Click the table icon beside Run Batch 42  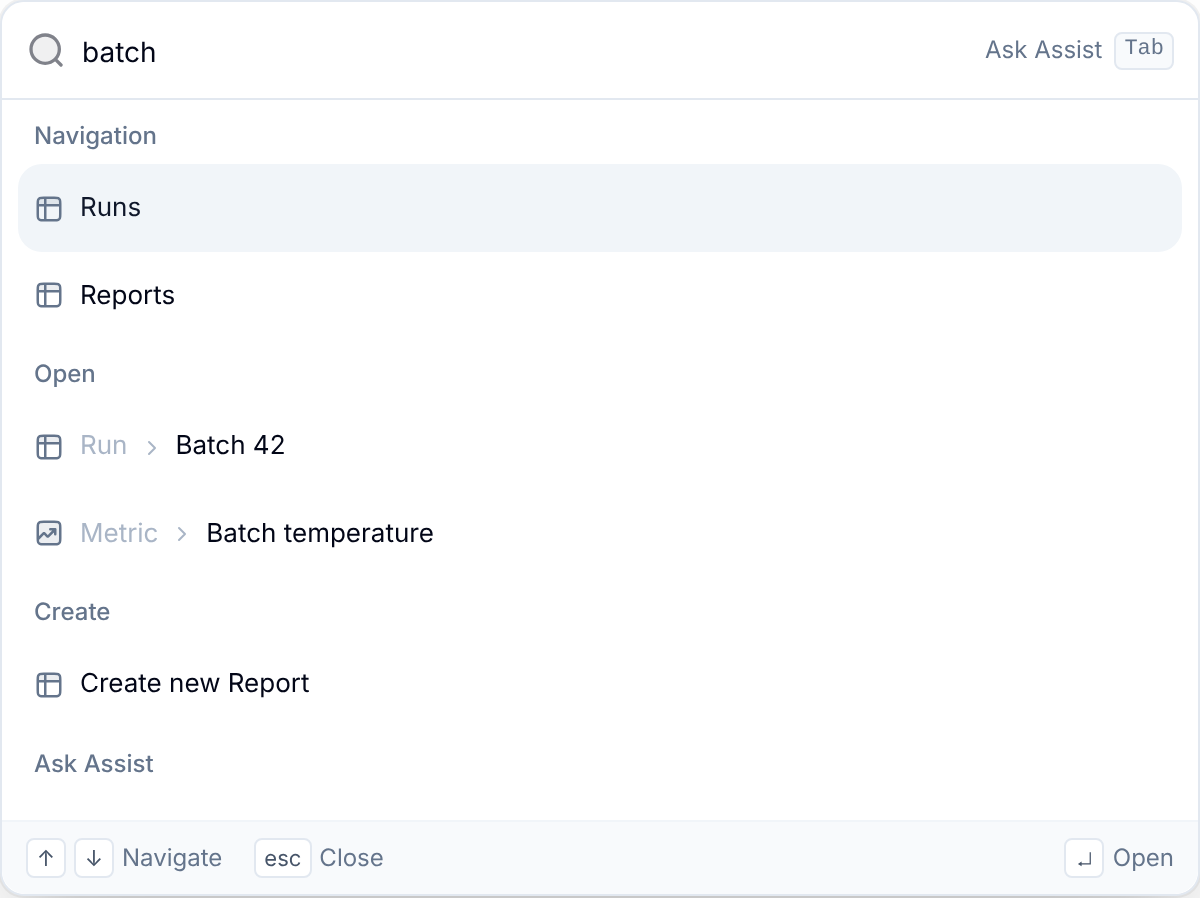coord(49,446)
